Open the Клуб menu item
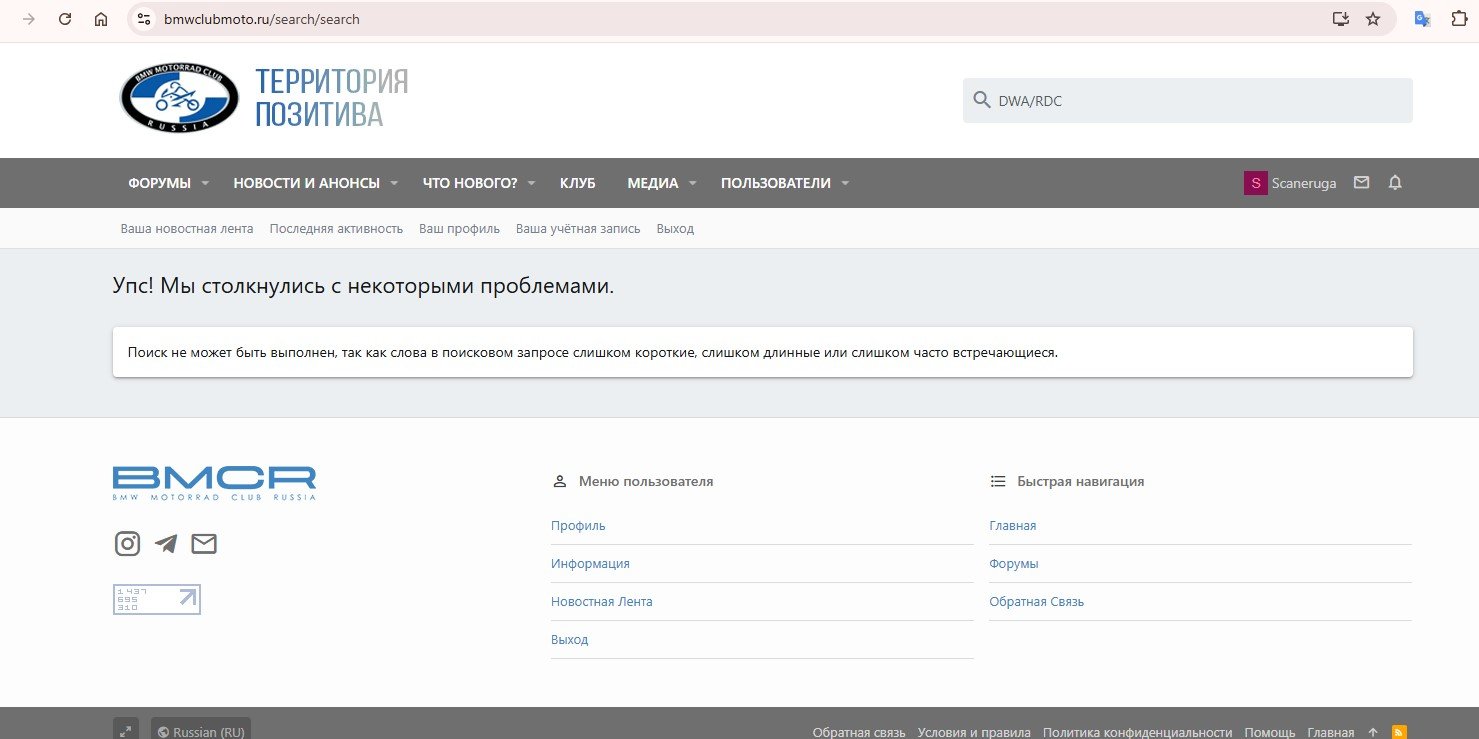This screenshot has width=1479, height=739. 577,183
